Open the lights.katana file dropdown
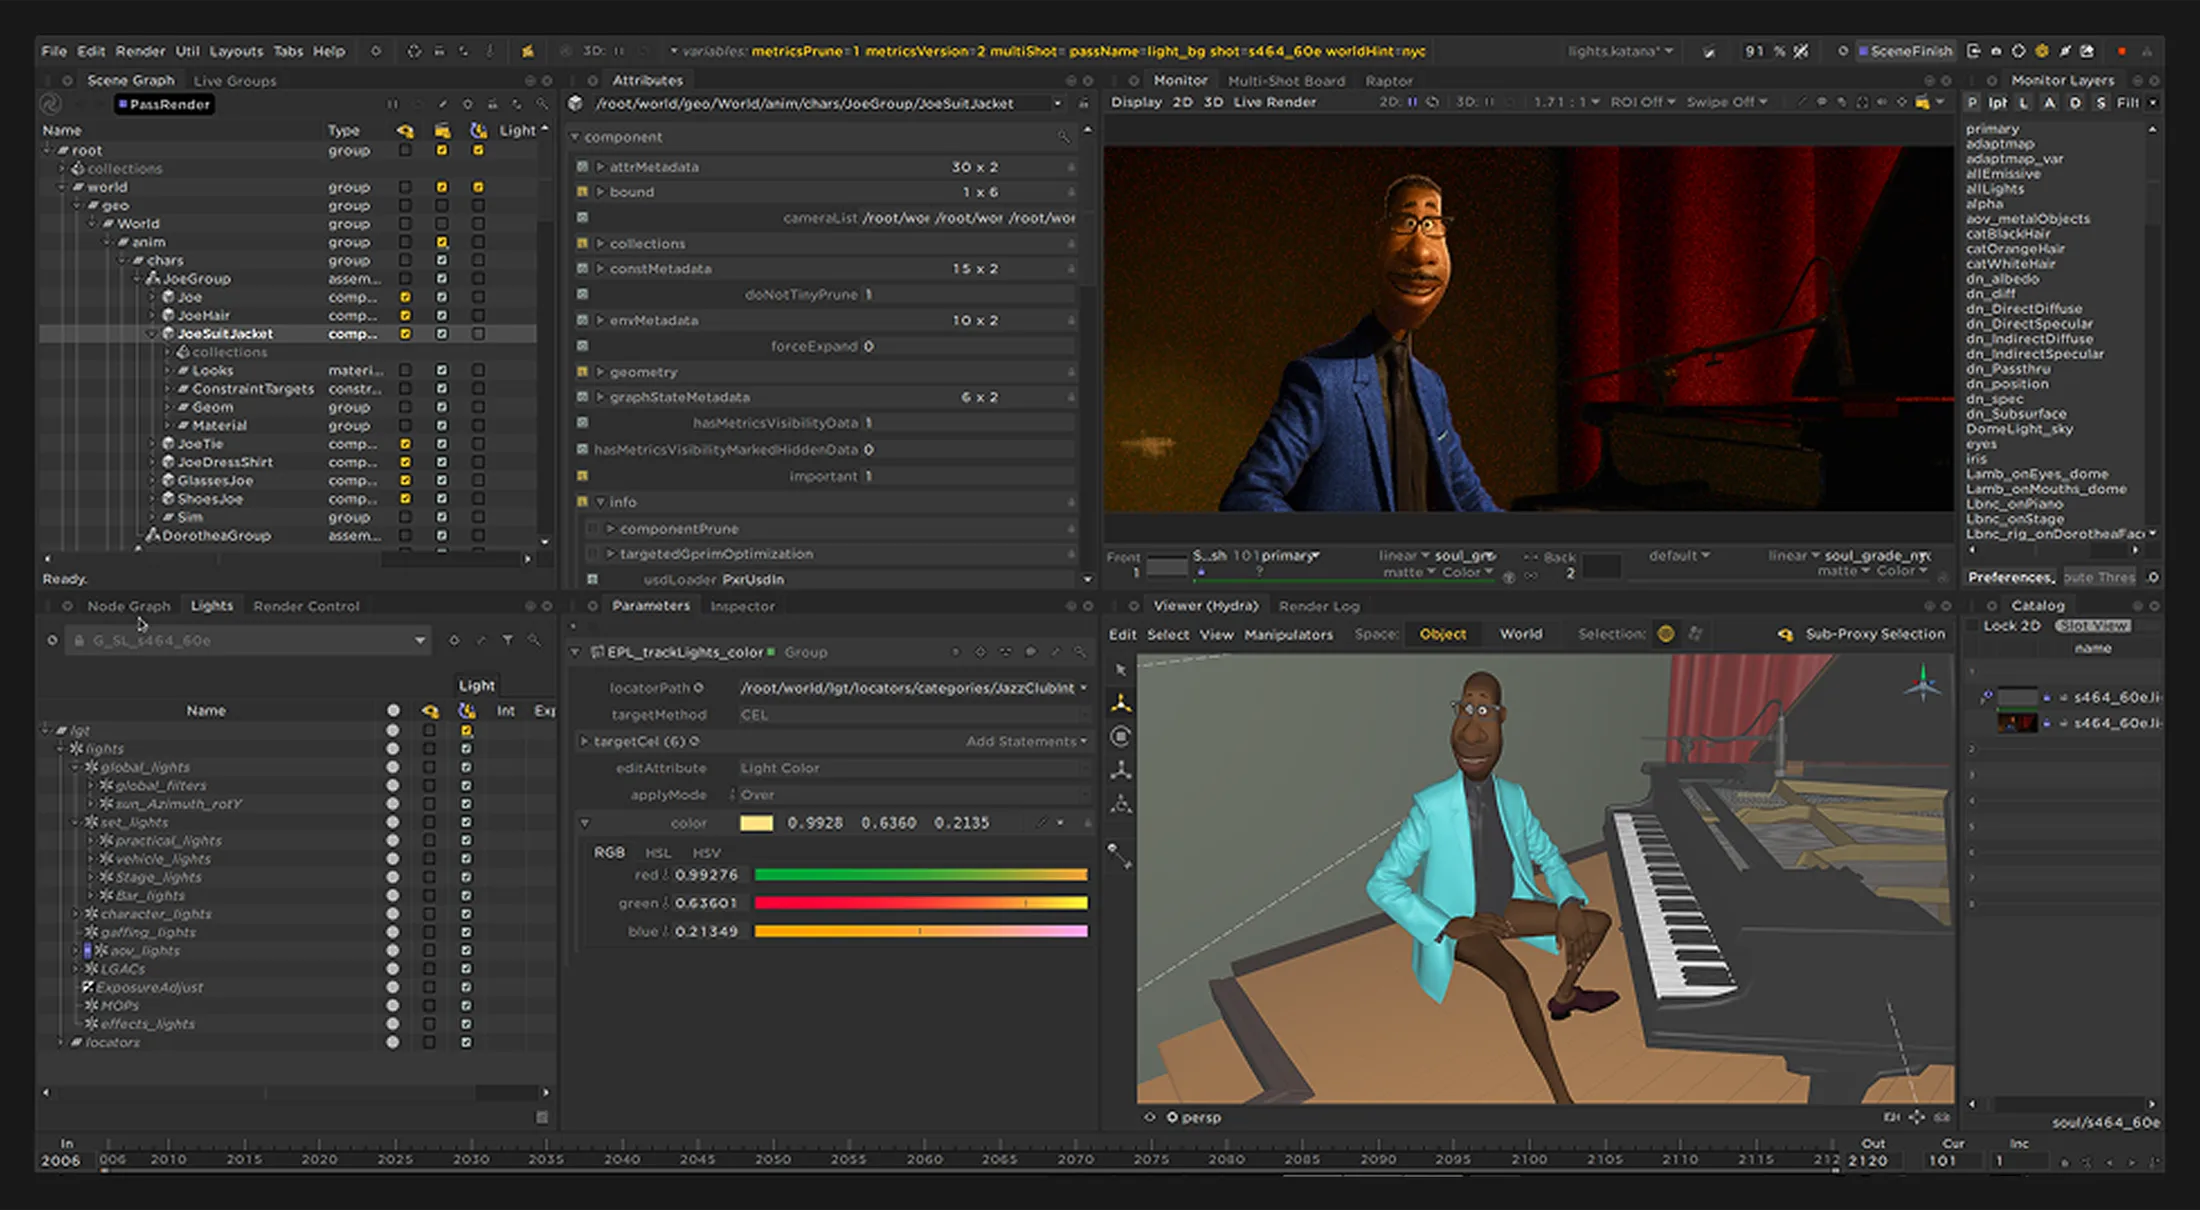This screenshot has width=2200, height=1210. [1620, 51]
